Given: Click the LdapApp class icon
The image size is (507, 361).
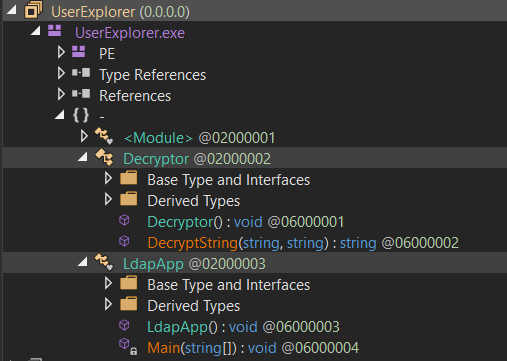Looking at the screenshot, I should pyautogui.click(x=104, y=262).
